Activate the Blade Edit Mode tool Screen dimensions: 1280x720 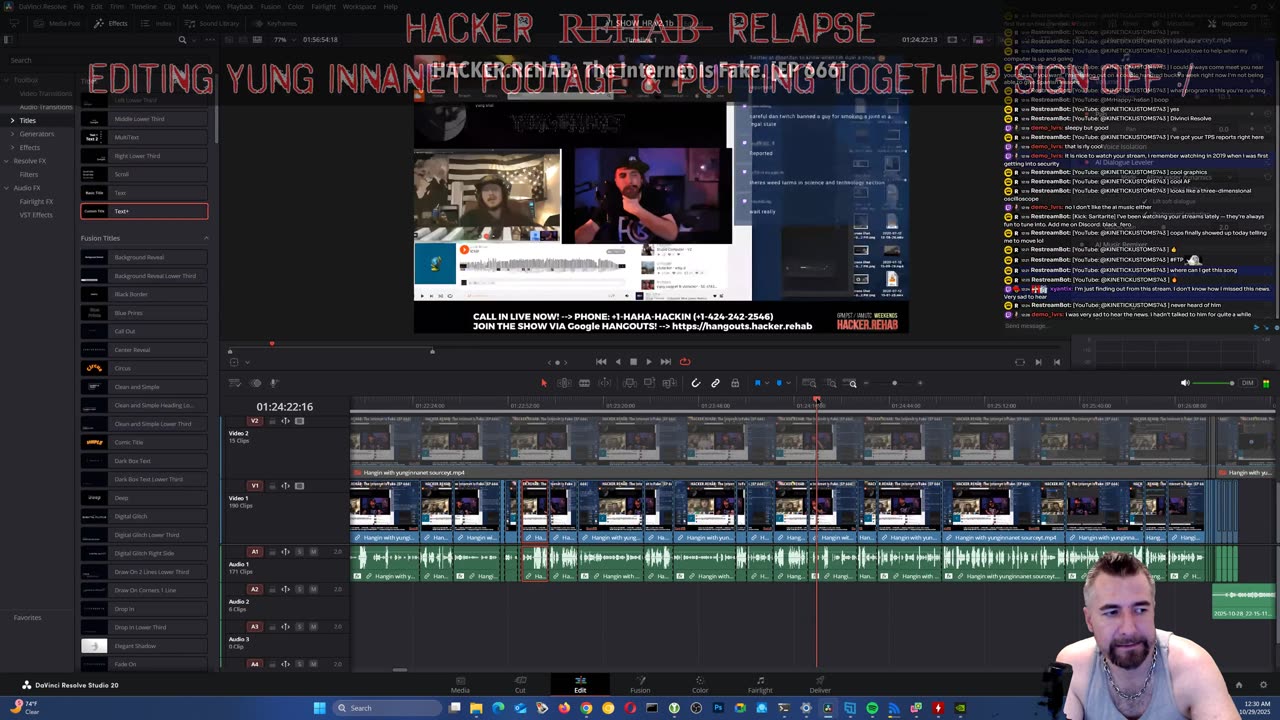584,383
